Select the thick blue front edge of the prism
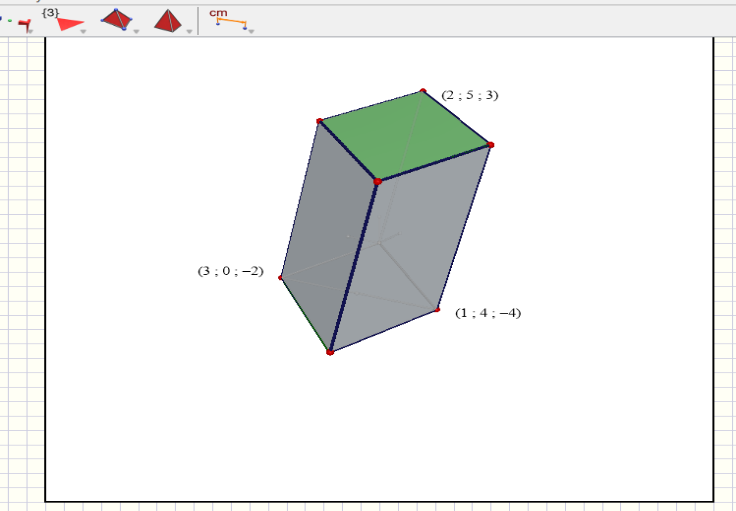The image size is (736, 511). pos(354,266)
